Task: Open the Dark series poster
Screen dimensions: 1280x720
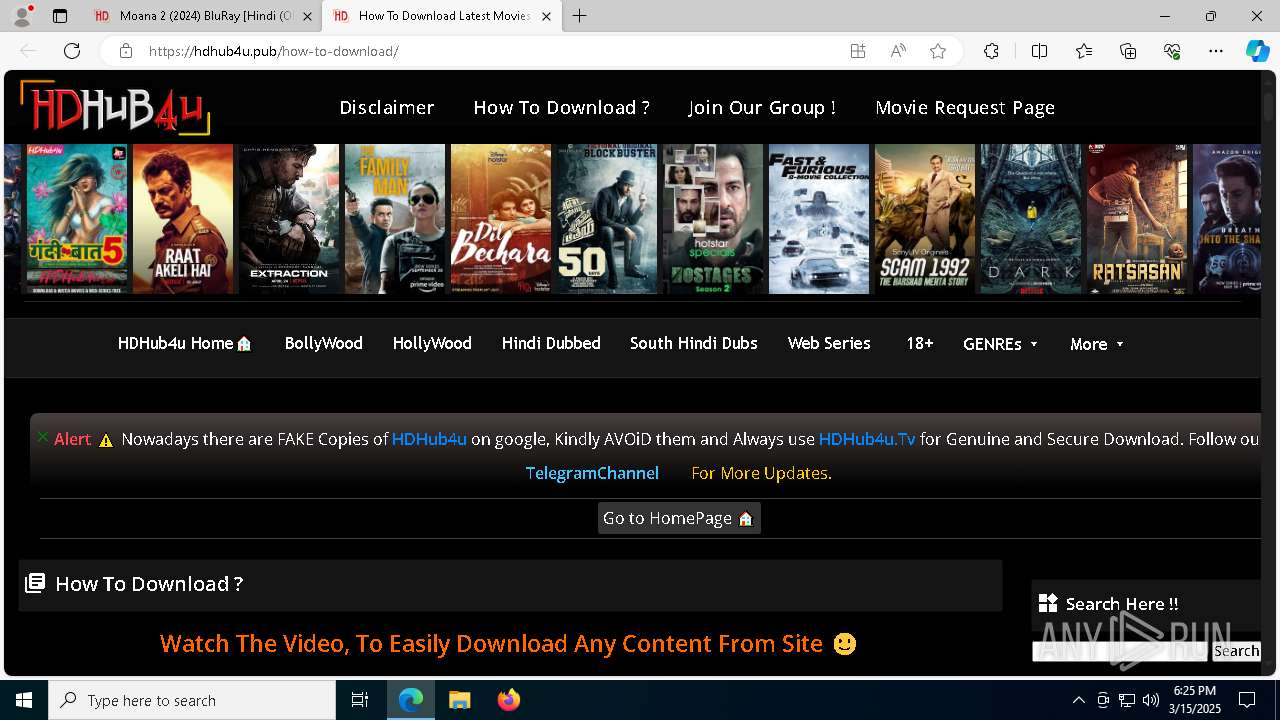Action: [x=1031, y=219]
